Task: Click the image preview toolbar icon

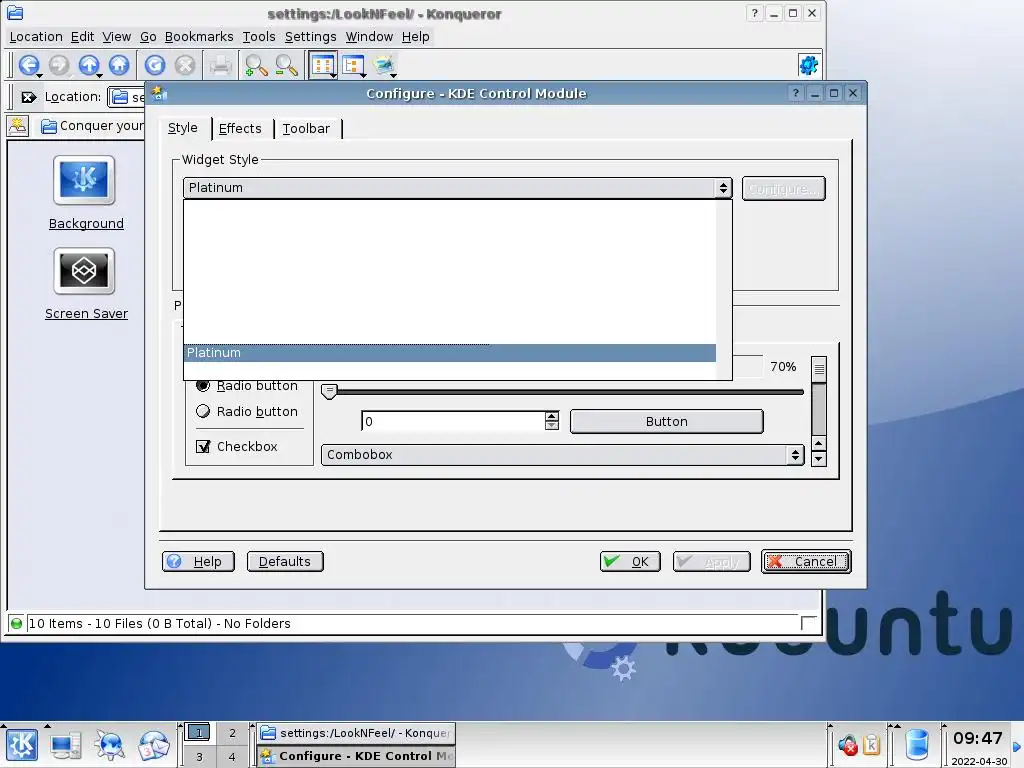Action: pyautogui.click(x=384, y=65)
